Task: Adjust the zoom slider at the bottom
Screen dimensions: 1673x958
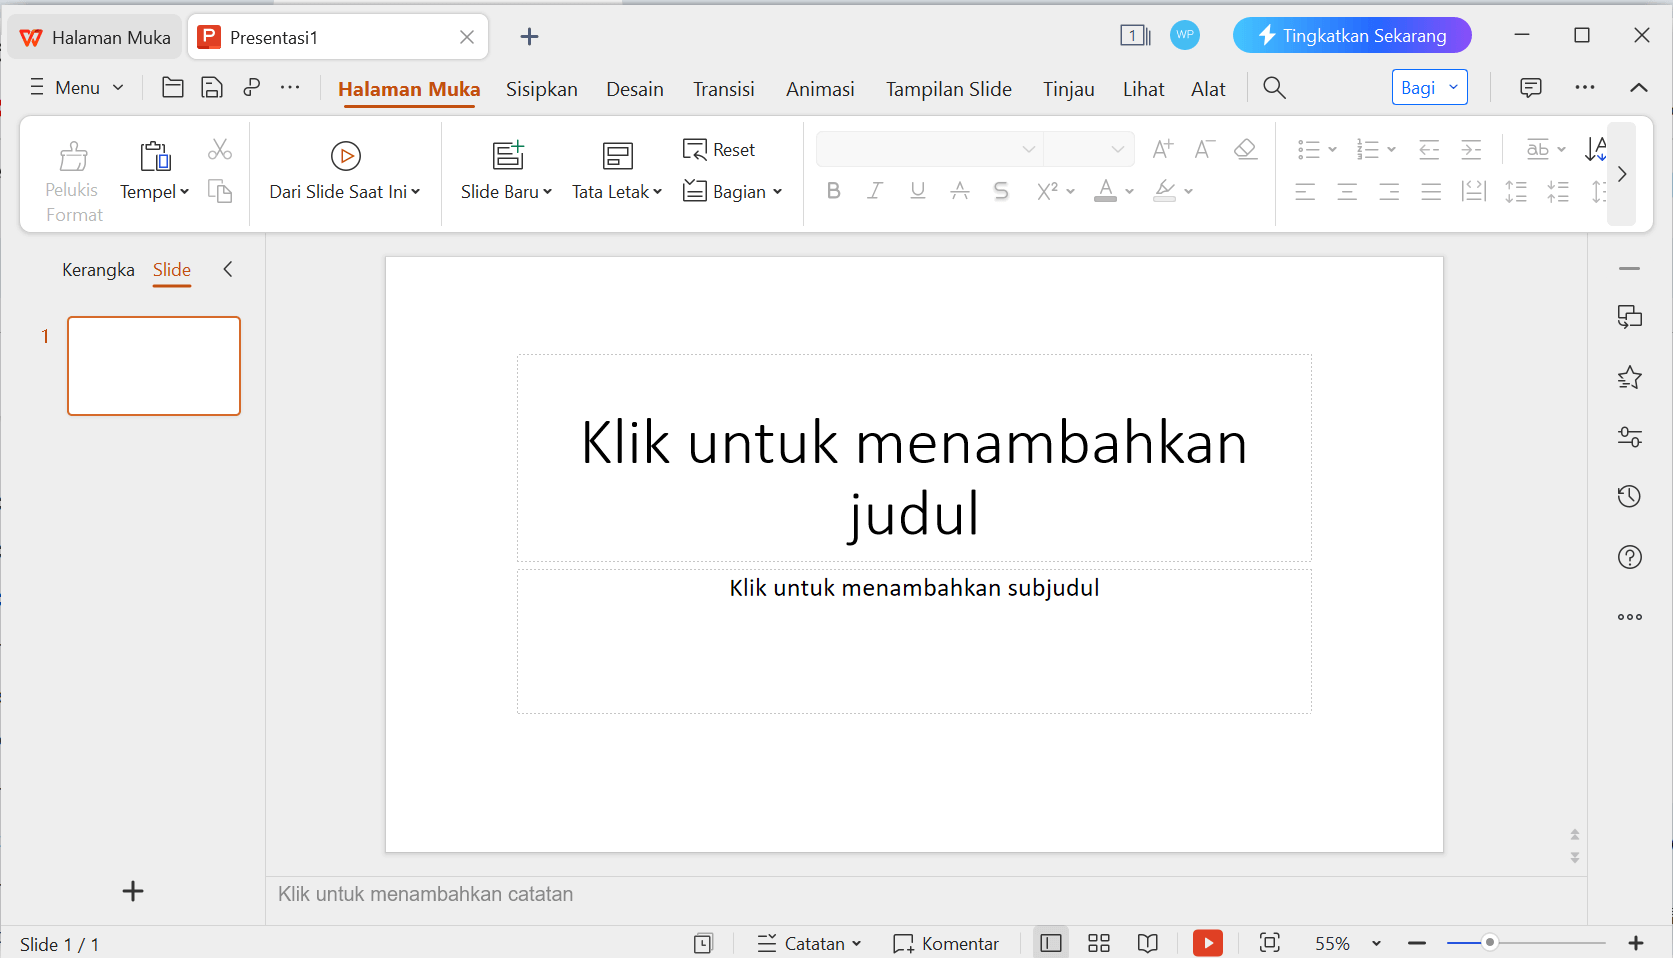Action: click(x=1490, y=941)
